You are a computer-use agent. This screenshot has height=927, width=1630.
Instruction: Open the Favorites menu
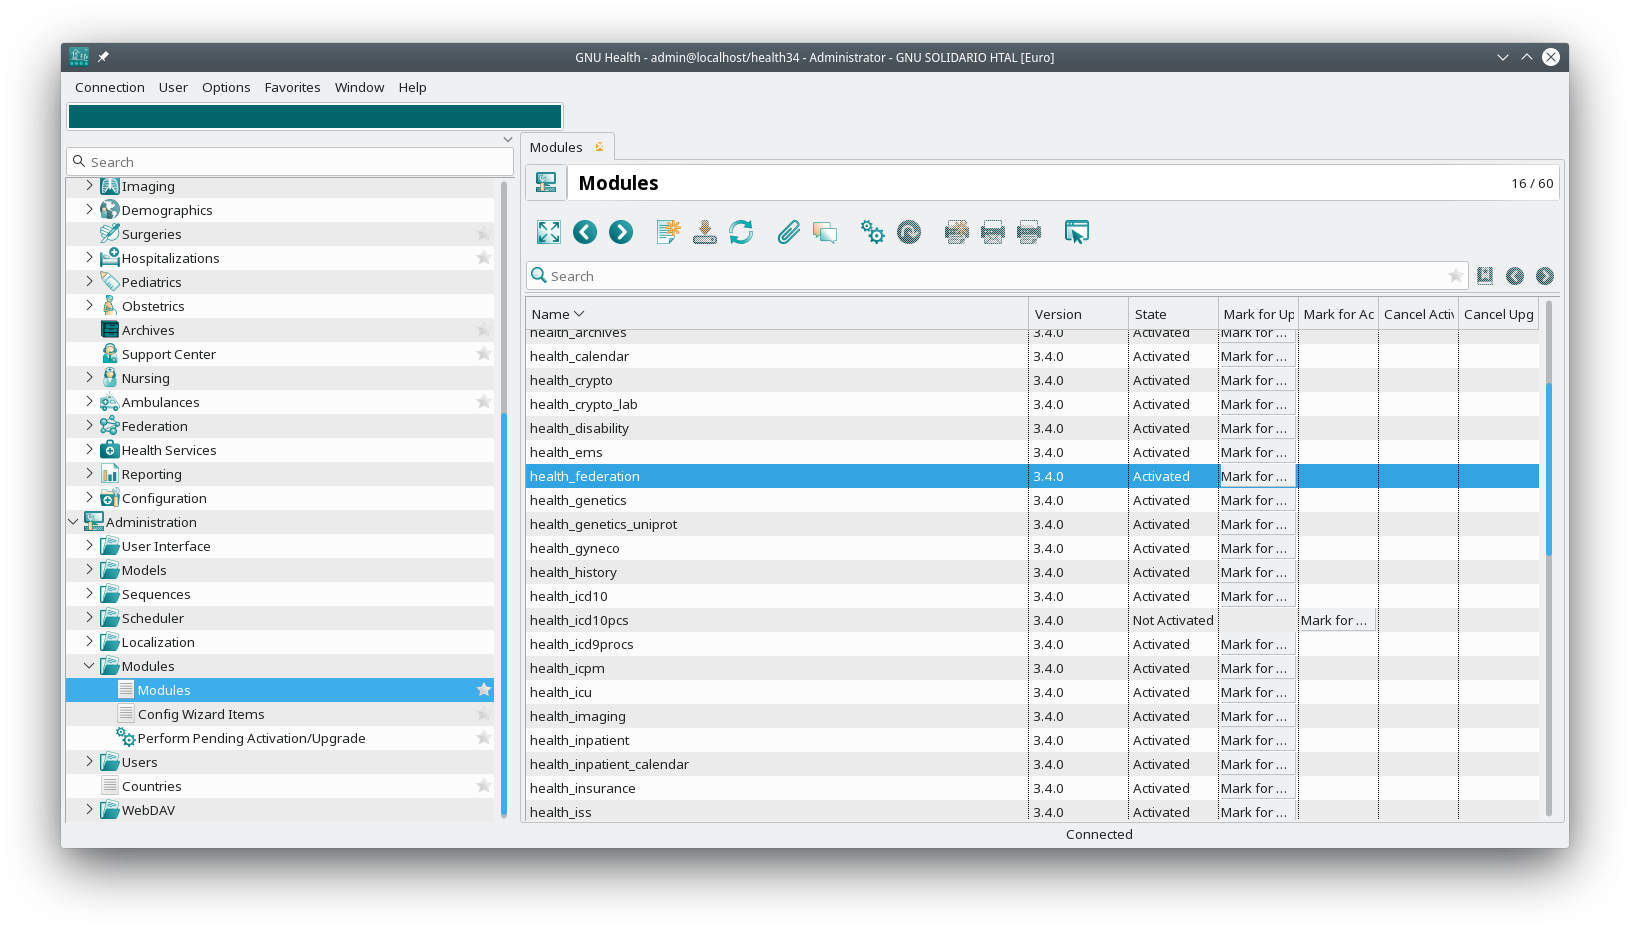292,87
